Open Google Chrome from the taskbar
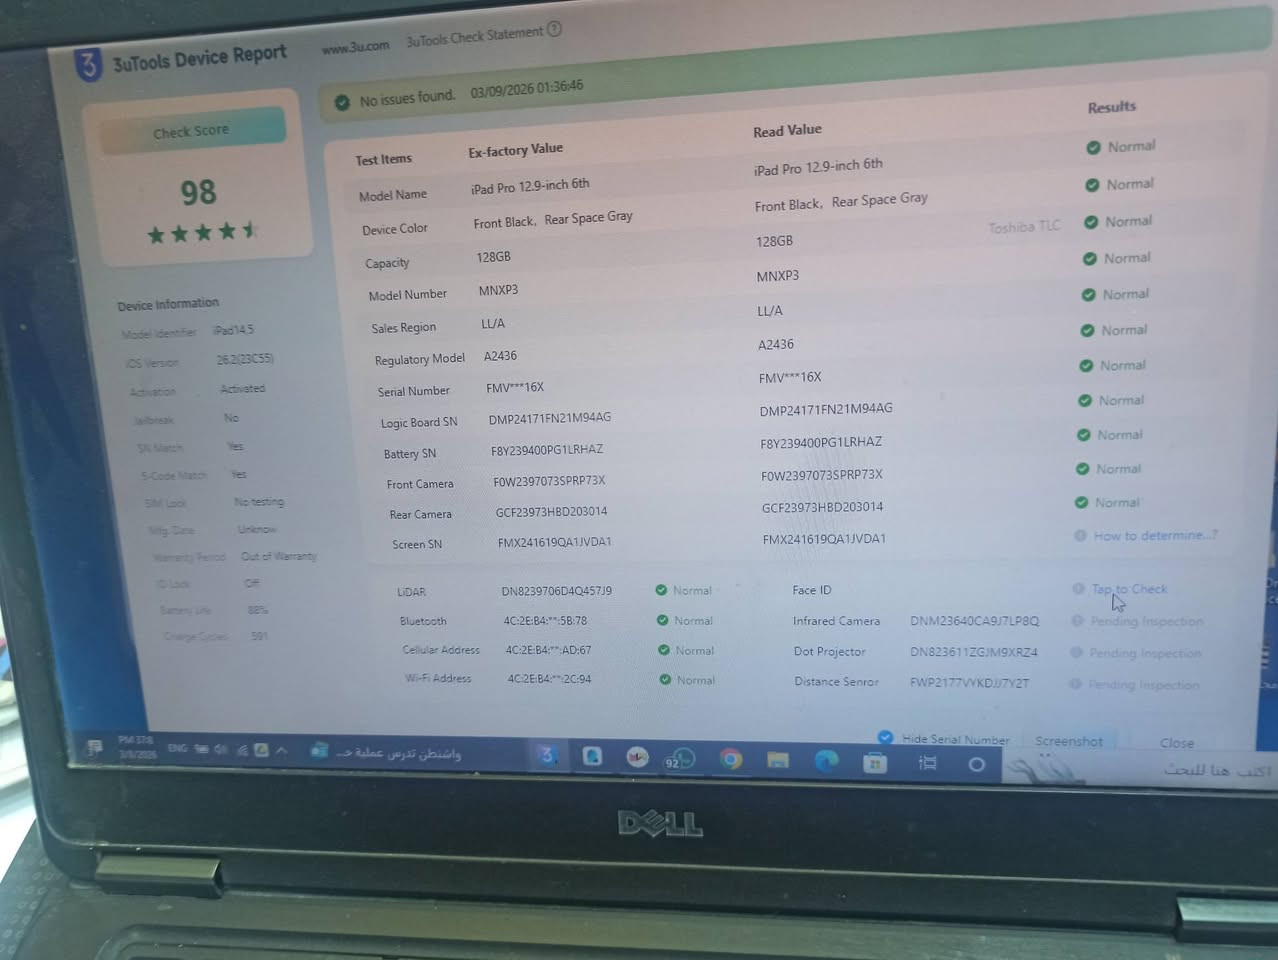Image resolution: width=1278 pixels, height=960 pixels. pos(731,760)
